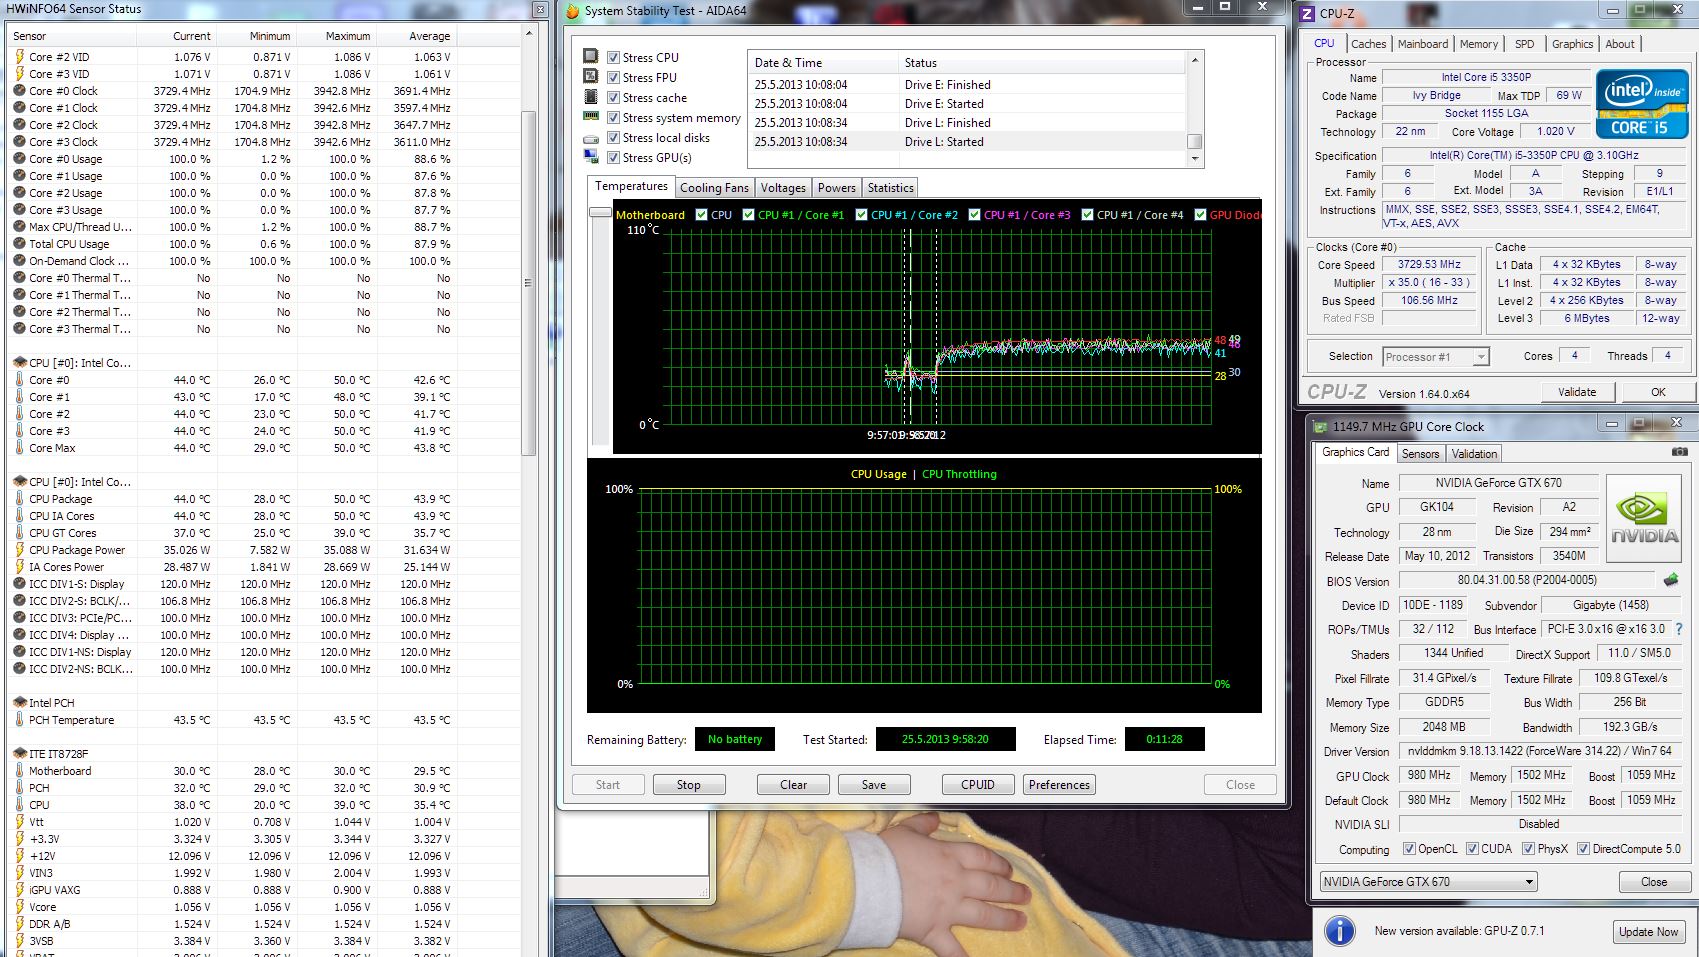Screen dimensions: 1699x957
Task: Open AIDA64 Preferences
Action: coord(1059,785)
